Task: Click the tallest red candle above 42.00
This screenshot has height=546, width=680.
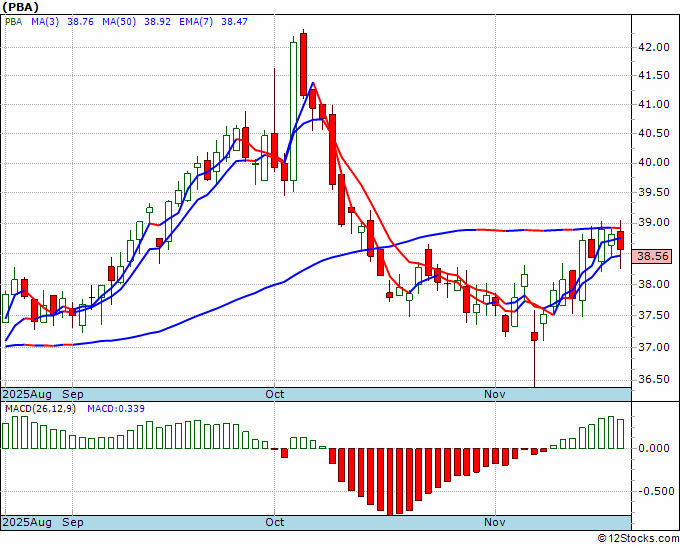Action: point(304,64)
